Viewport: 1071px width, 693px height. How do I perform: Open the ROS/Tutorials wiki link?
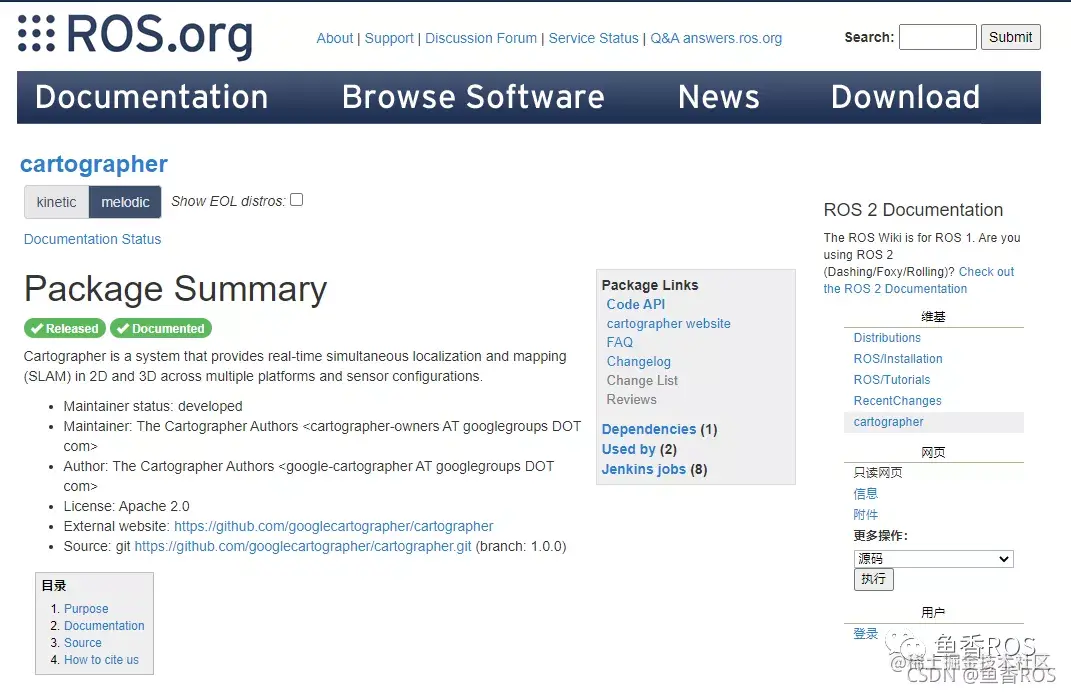pos(891,380)
